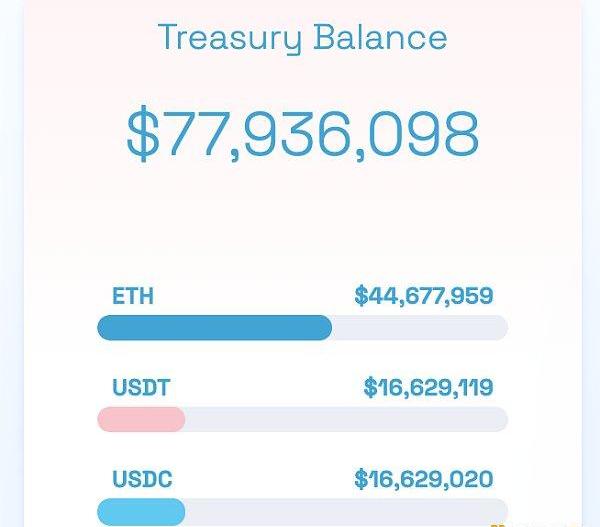Click the far right end of USDT progress track
The image size is (600, 527).
[500, 419]
